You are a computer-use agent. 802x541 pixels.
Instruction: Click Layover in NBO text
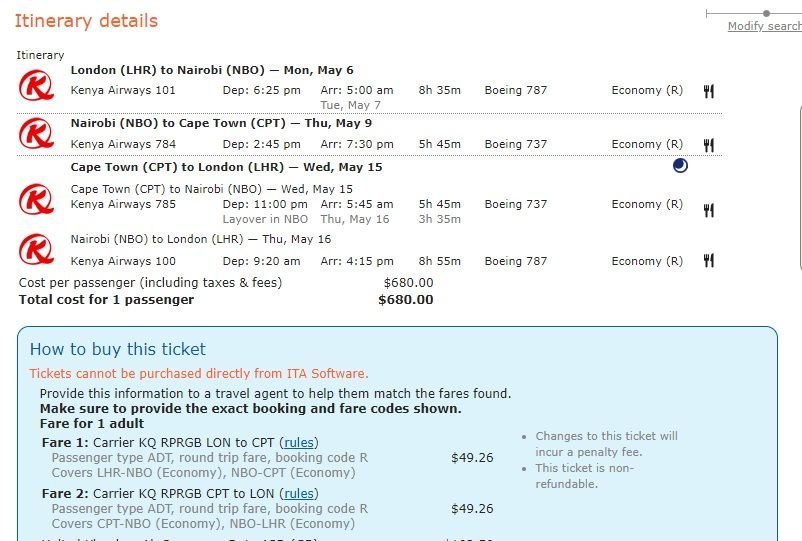point(265,219)
